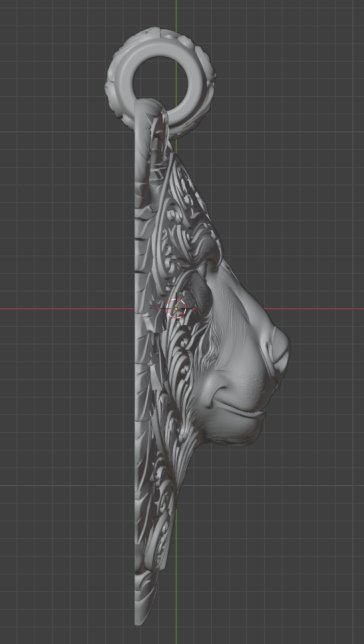Click the red horizontal axis line on the left
Viewport: 364px width, 644px height.
pyautogui.click(x=67, y=308)
